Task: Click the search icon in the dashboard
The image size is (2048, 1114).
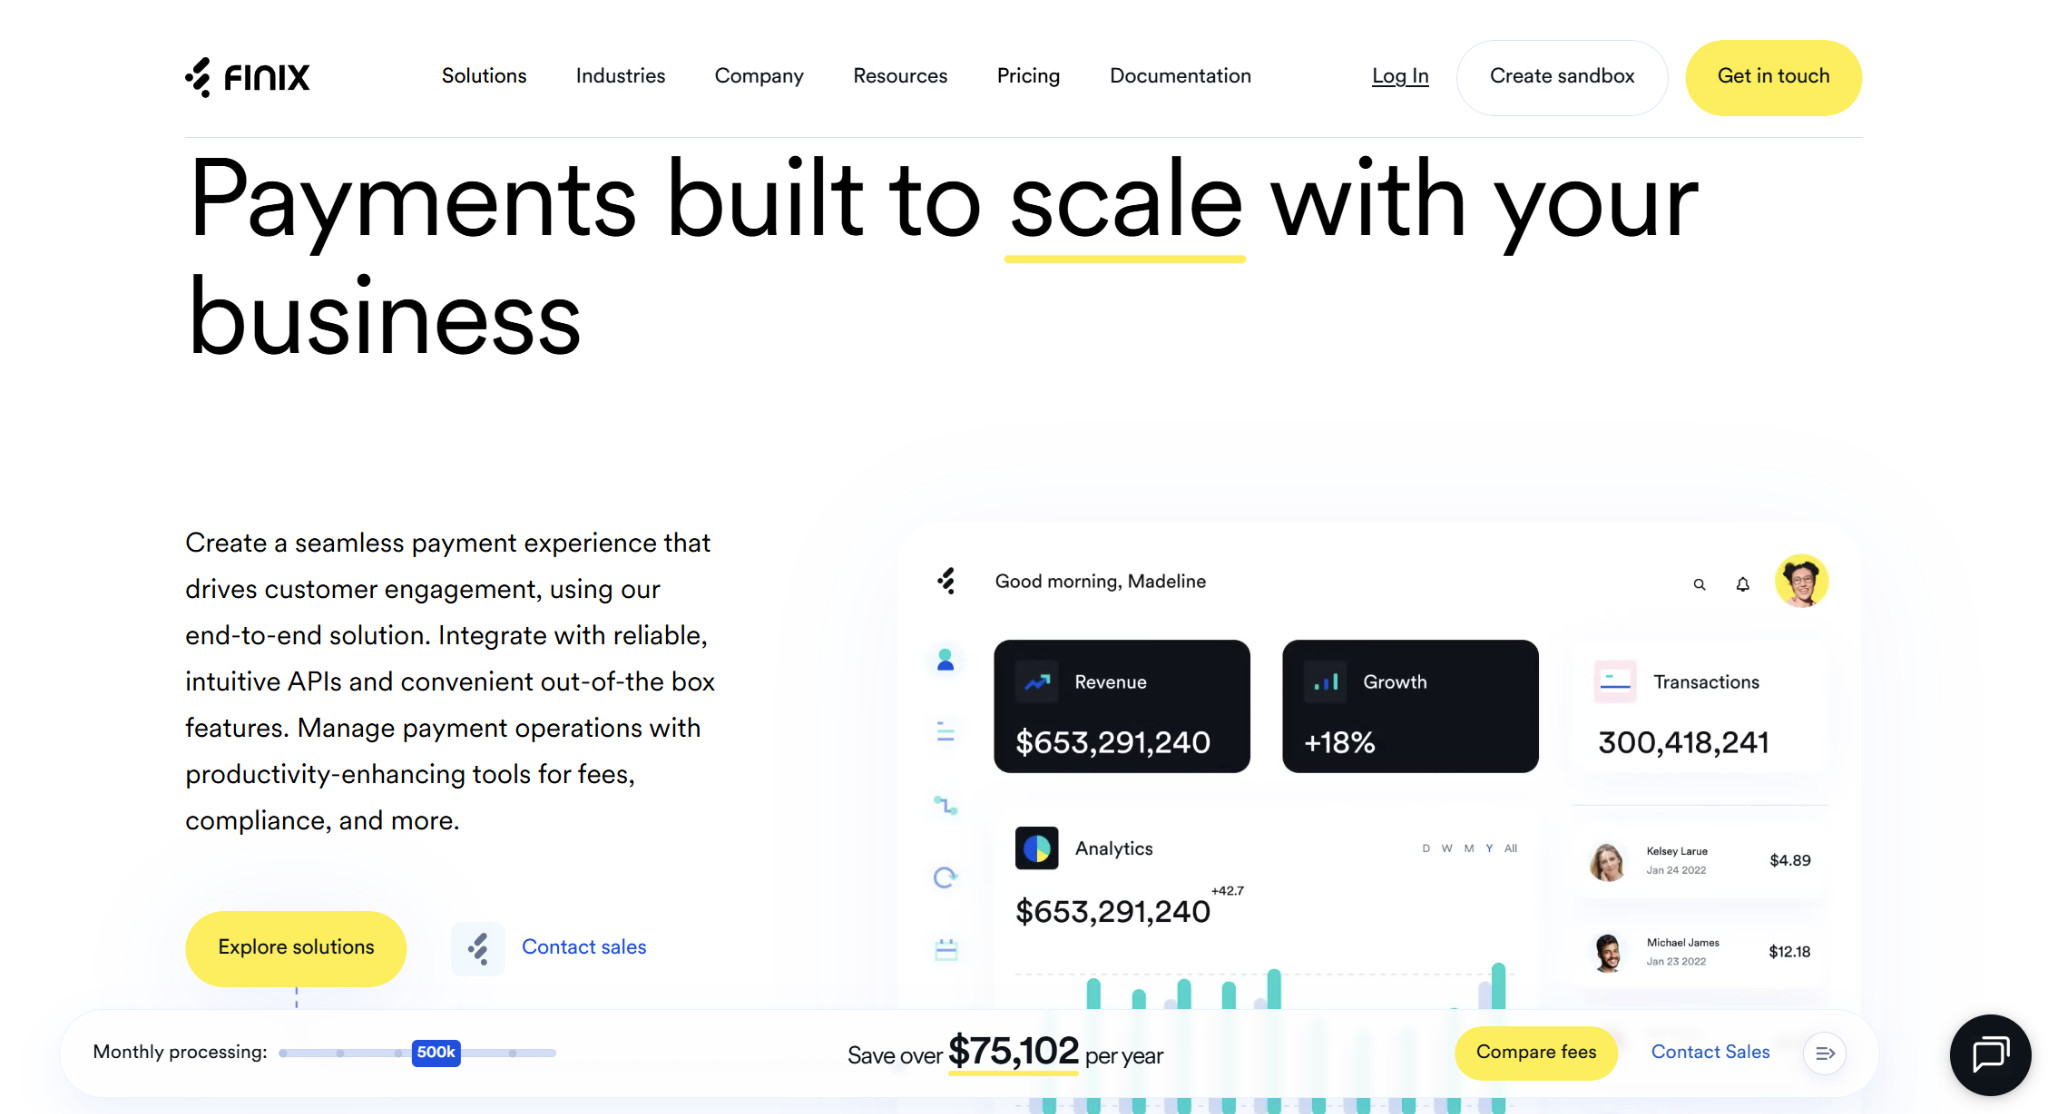Action: 1699,584
